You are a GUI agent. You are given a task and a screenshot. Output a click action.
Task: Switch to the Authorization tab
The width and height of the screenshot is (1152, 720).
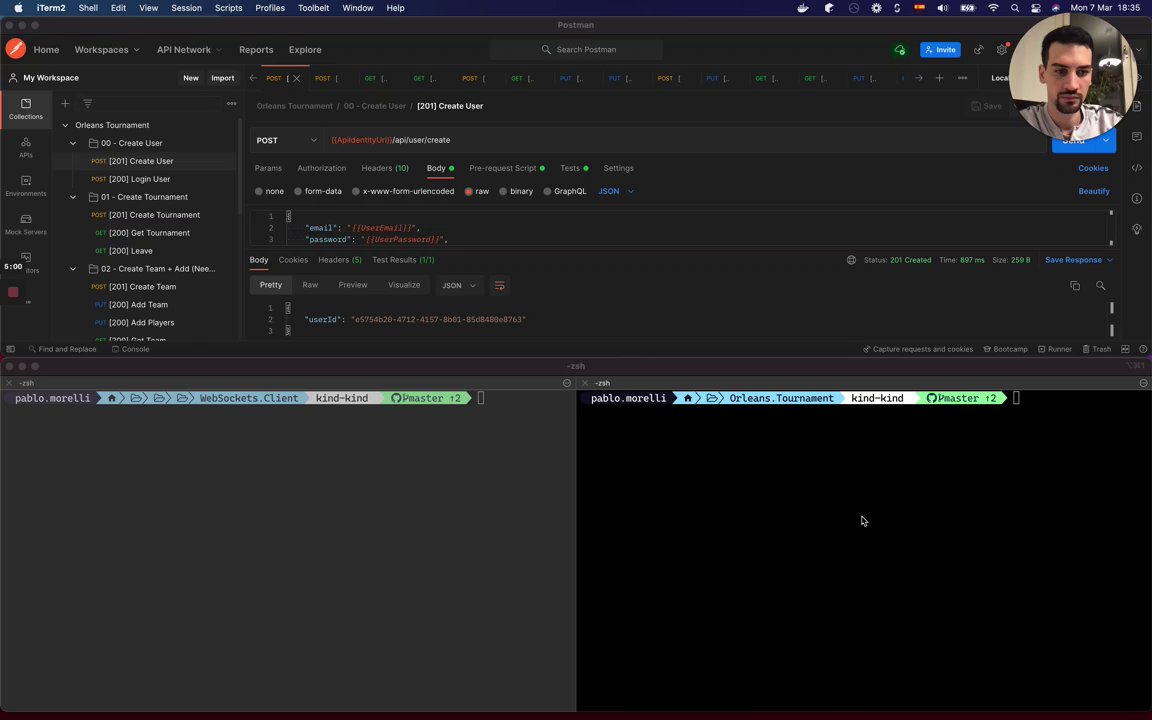(322, 168)
